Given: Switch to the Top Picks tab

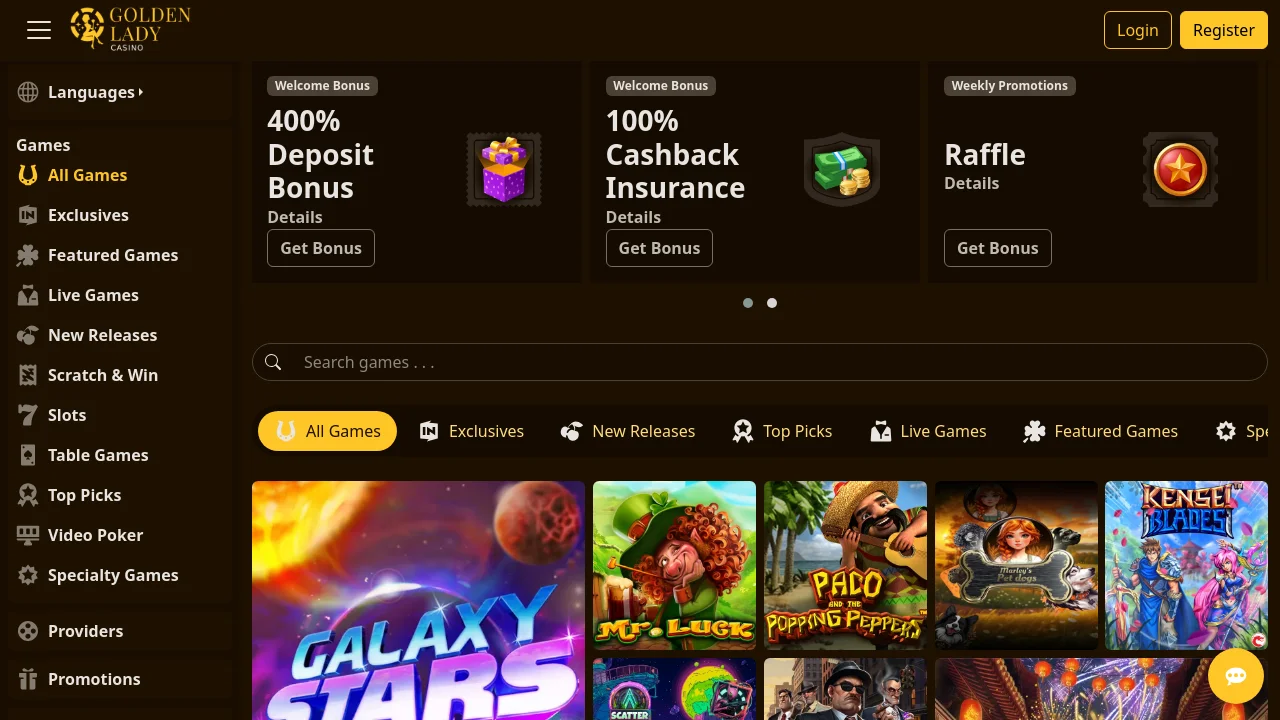Looking at the screenshot, I should point(782,431).
